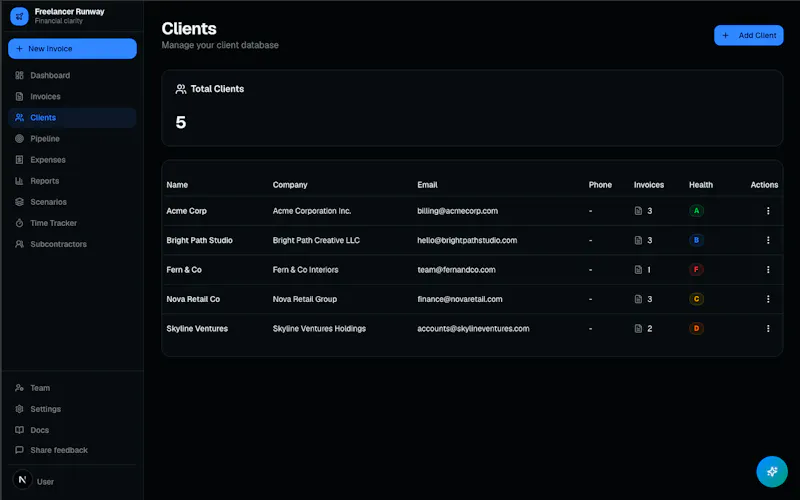Screen dimensions: 800x500
Task: Click Fern & Co health badge F
Action: pyautogui.click(x=696, y=269)
